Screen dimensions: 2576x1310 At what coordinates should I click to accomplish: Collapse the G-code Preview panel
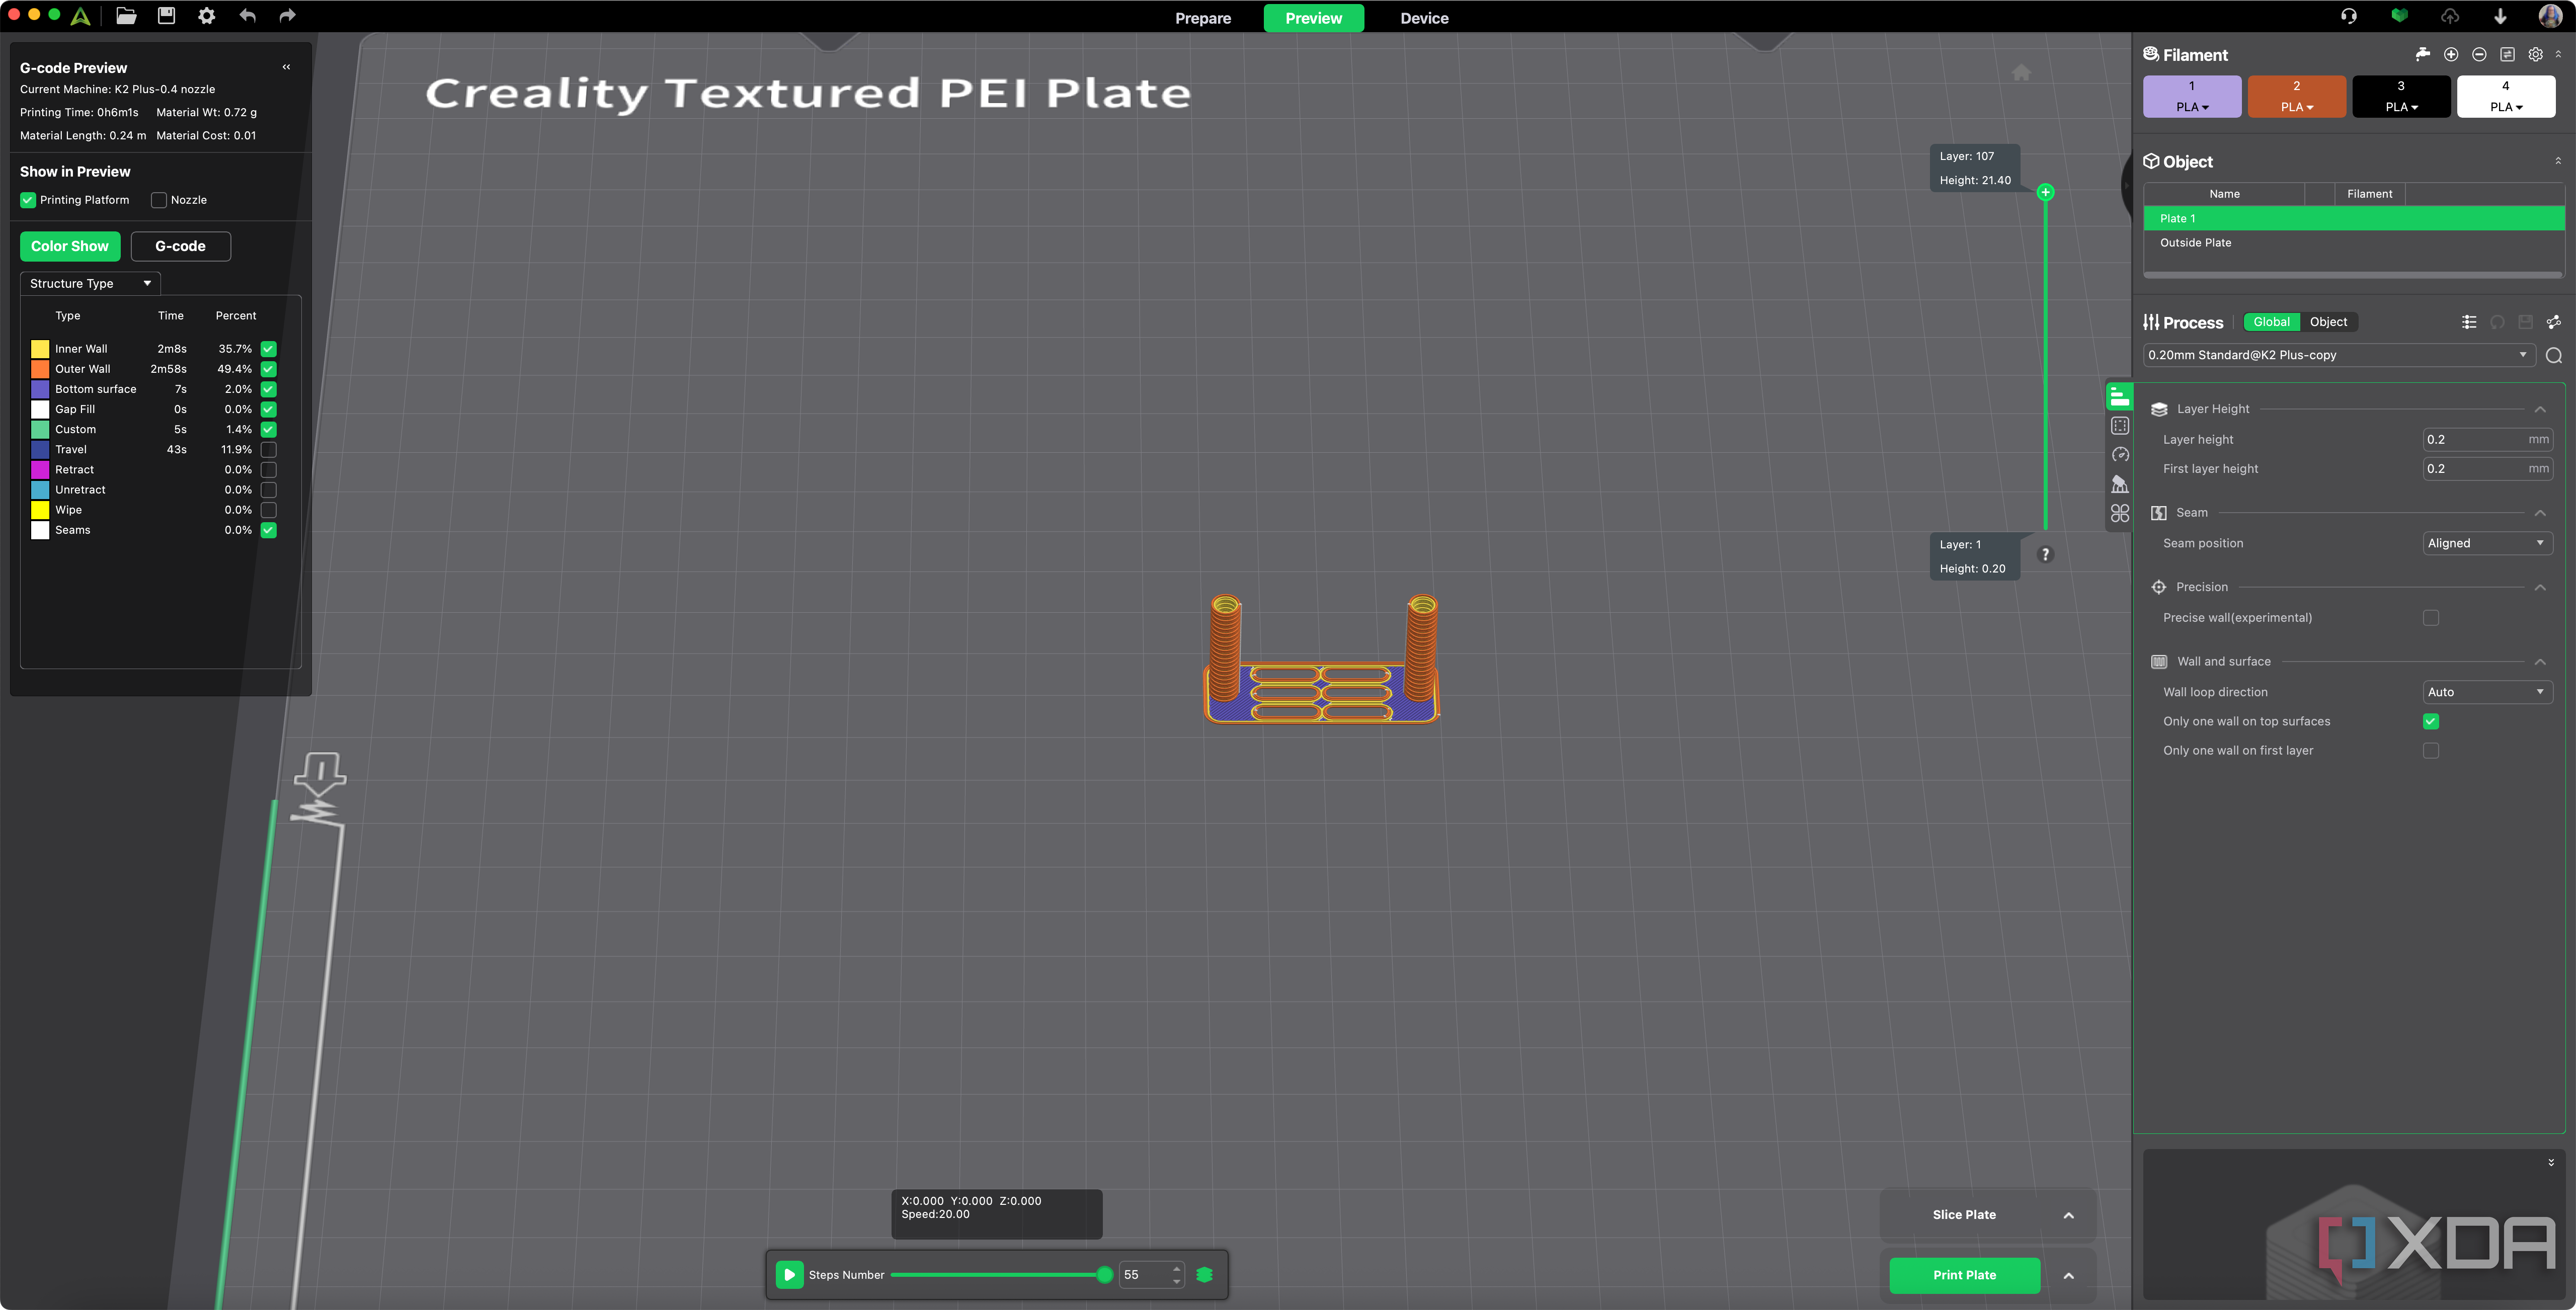point(286,67)
